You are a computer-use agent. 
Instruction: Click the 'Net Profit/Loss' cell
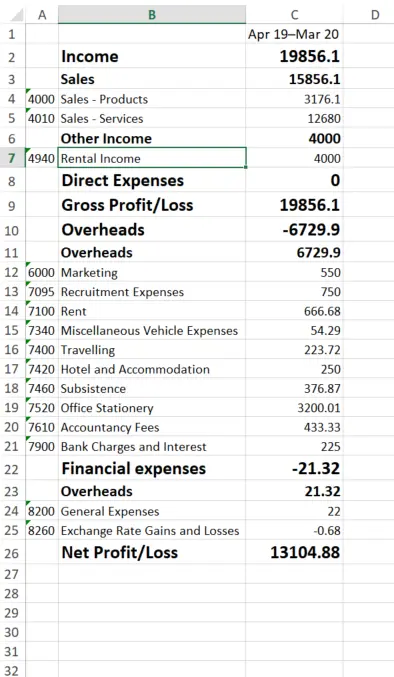coord(152,553)
